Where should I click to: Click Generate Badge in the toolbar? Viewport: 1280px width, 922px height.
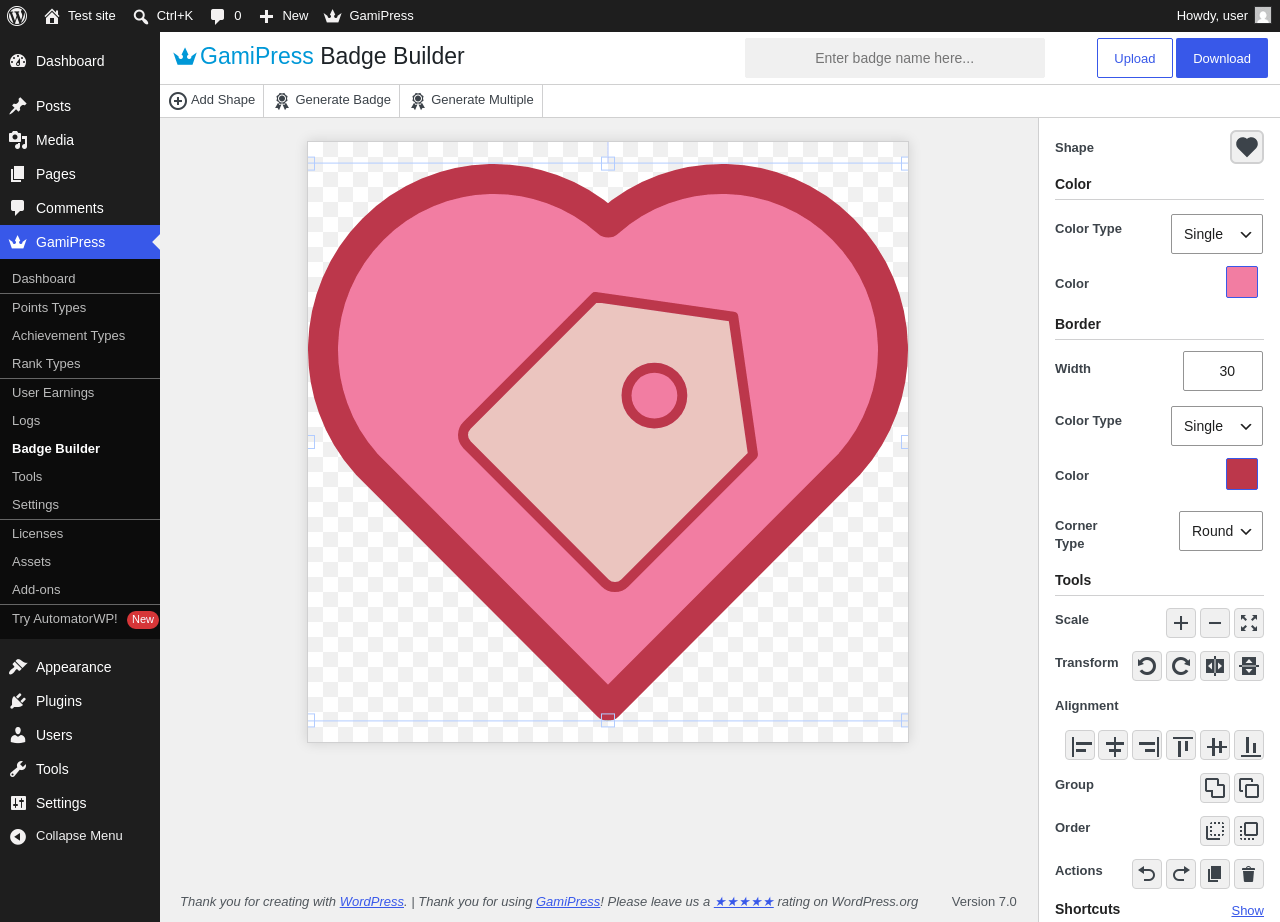pyautogui.click(x=332, y=100)
